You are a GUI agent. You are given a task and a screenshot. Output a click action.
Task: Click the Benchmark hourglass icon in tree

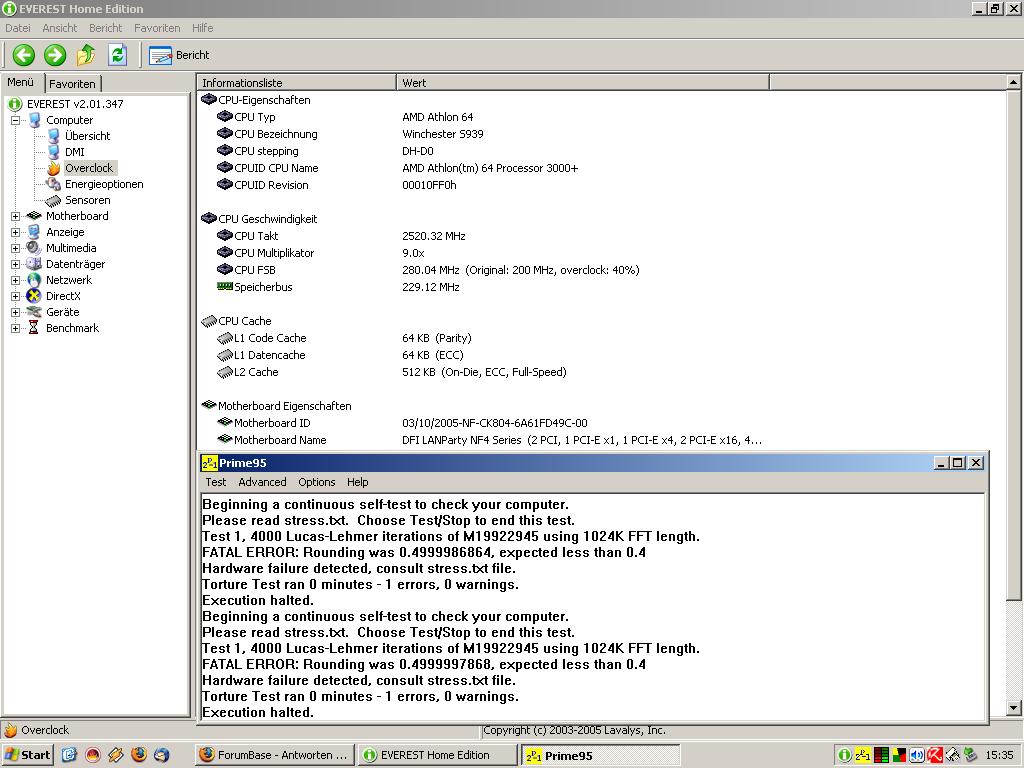pos(34,328)
